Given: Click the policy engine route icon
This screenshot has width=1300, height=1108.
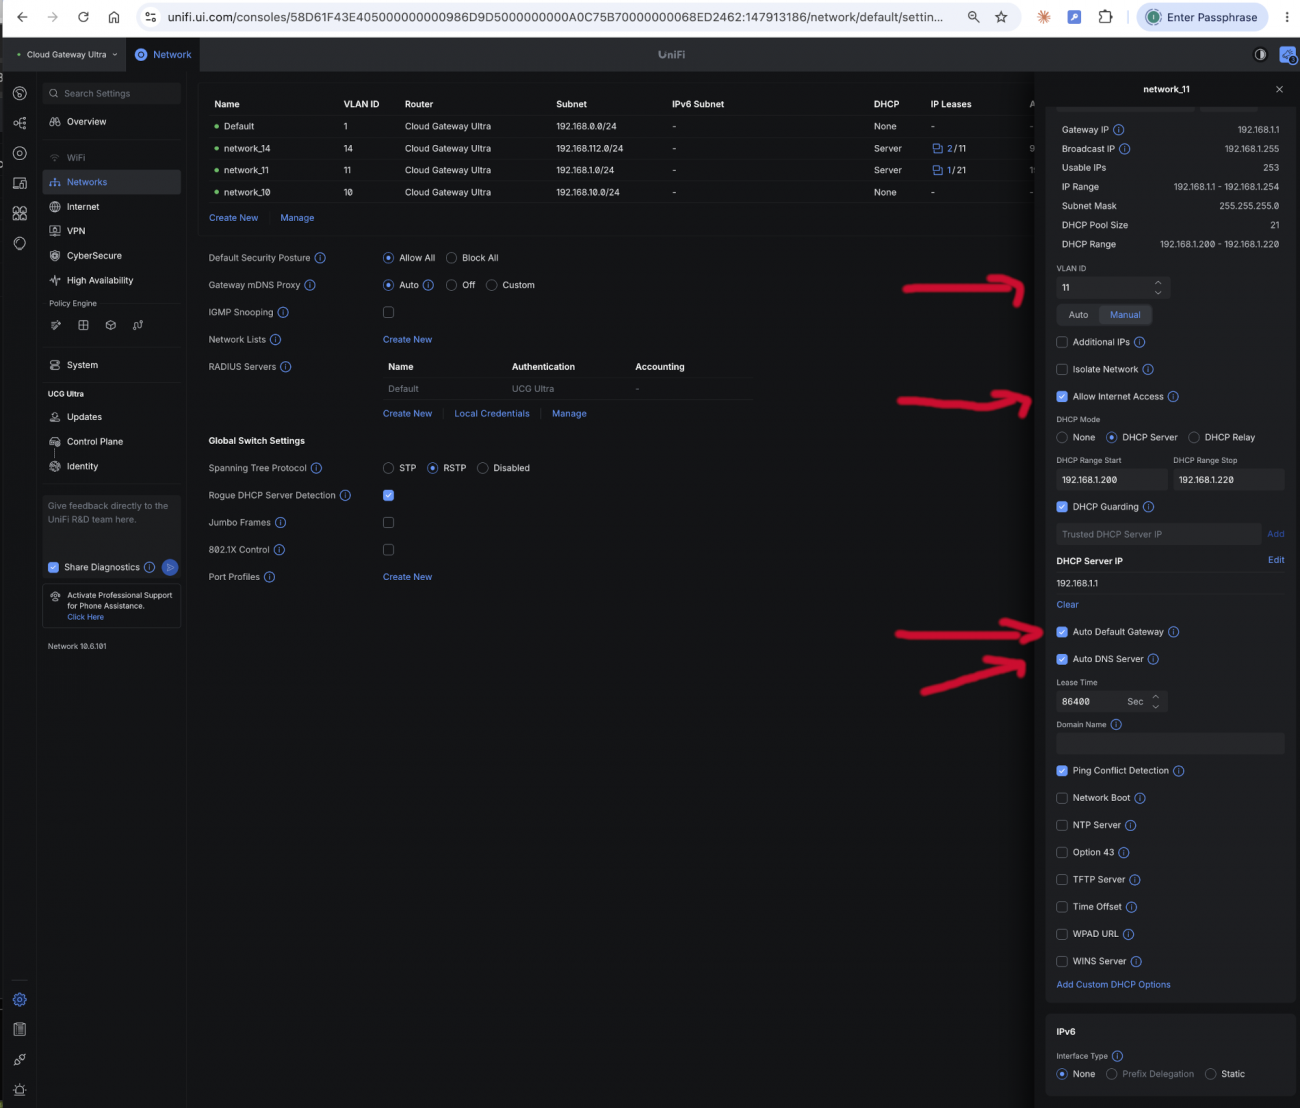Looking at the screenshot, I should 137,325.
